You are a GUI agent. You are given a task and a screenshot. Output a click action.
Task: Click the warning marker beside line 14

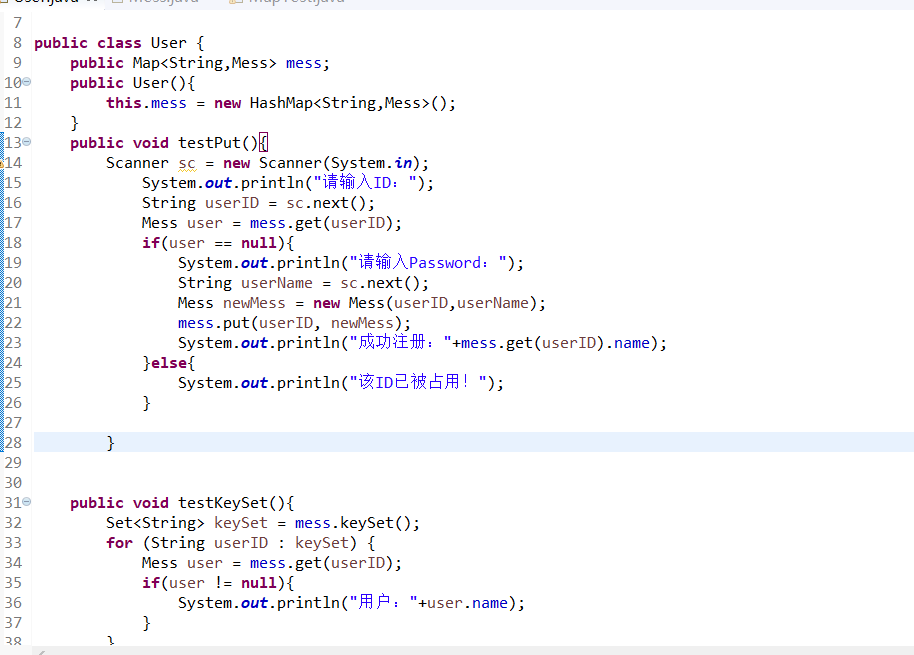[x=2, y=163]
